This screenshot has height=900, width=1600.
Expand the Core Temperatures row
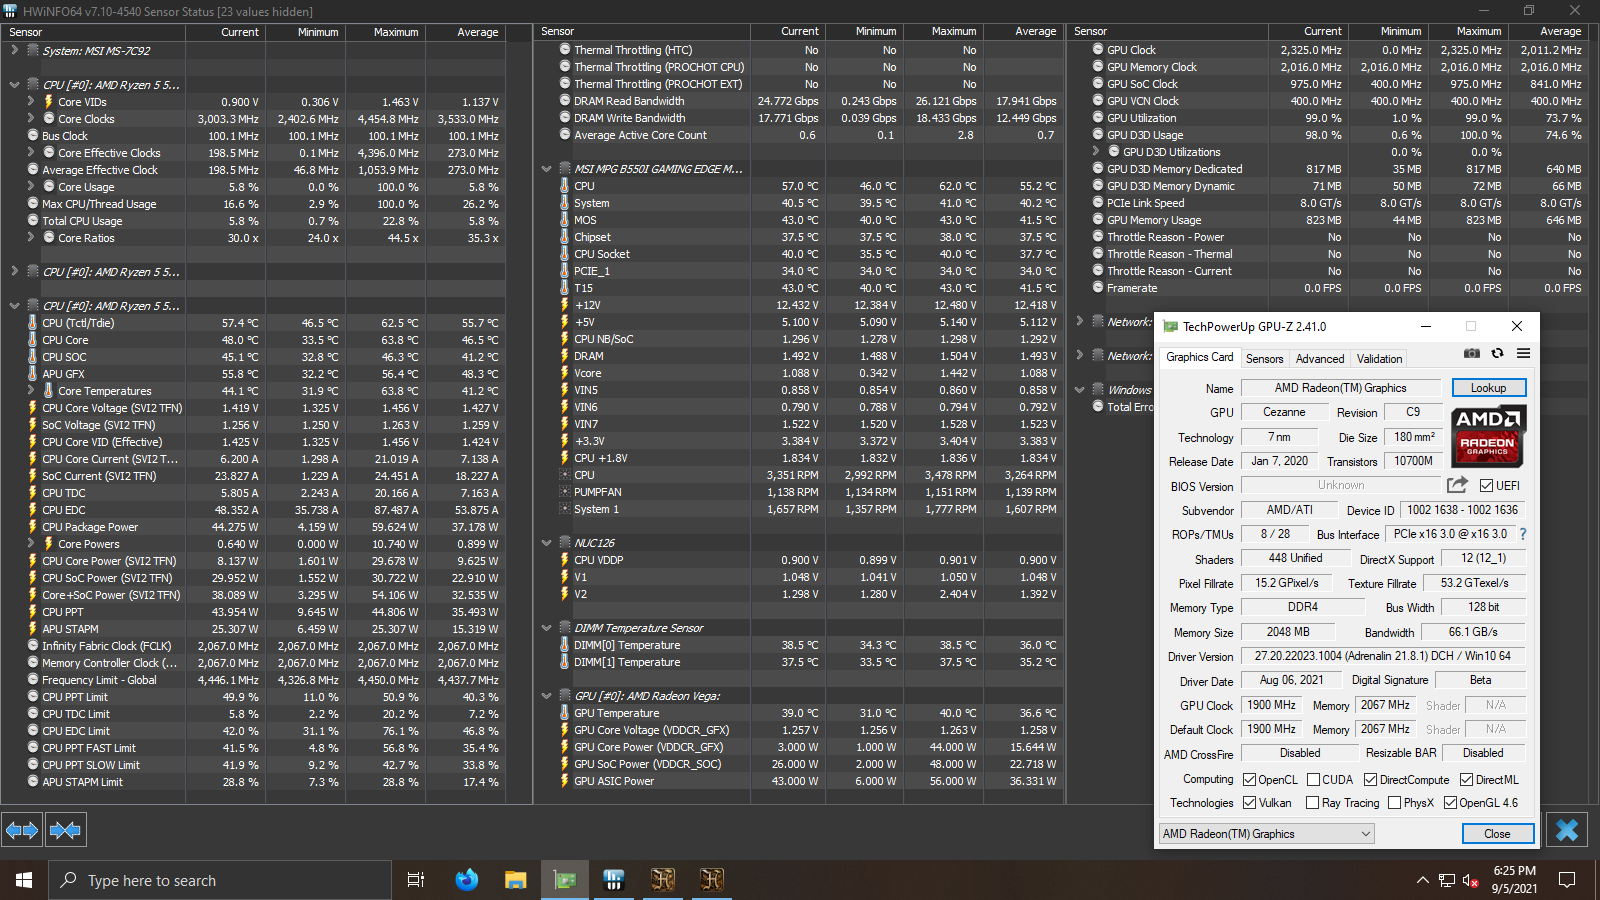pyautogui.click(x=30, y=390)
